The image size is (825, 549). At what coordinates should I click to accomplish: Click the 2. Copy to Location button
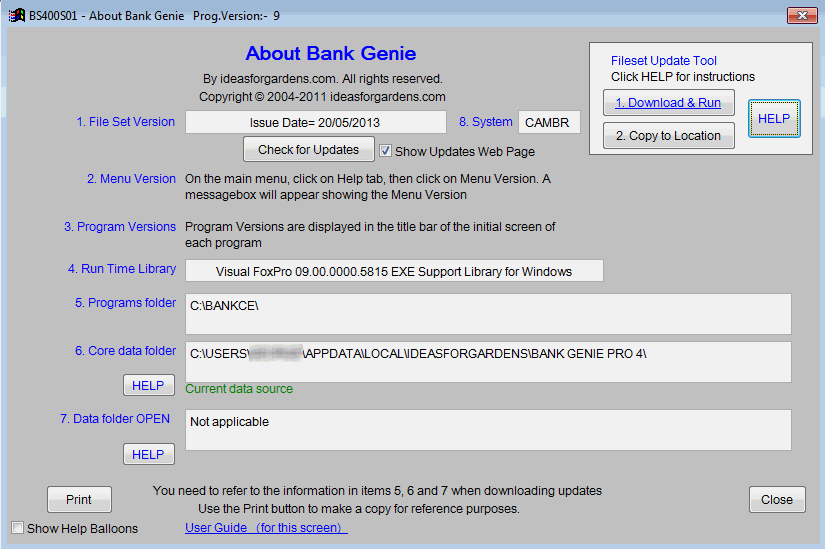click(668, 136)
